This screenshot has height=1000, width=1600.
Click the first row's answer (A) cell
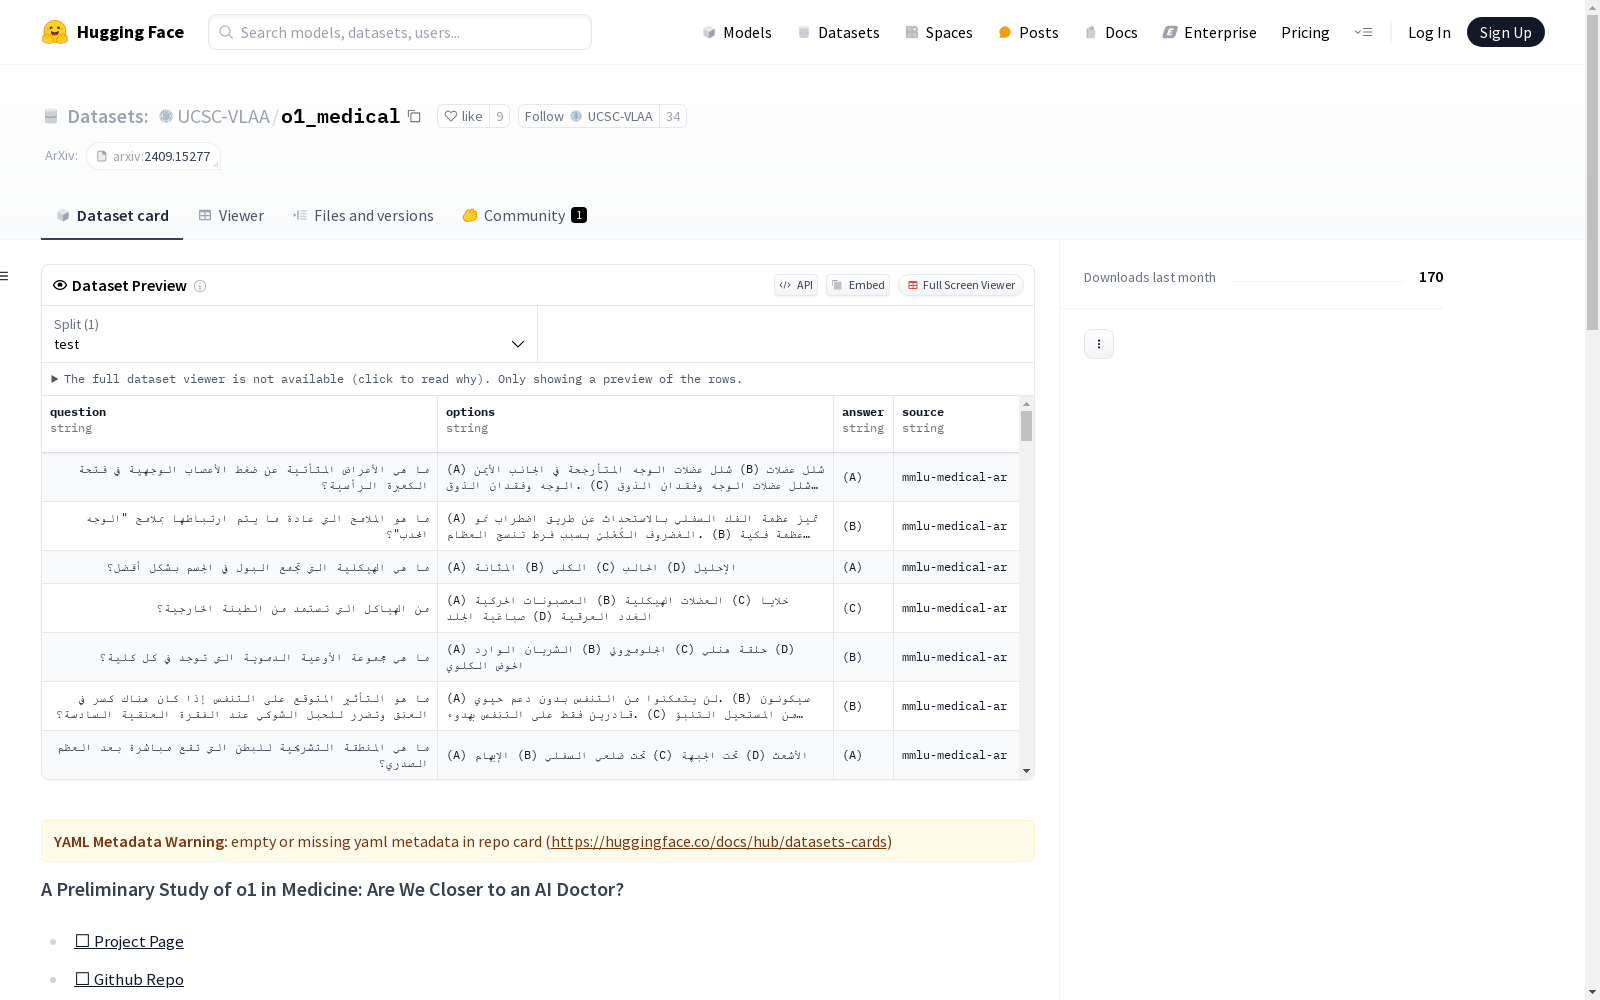click(x=863, y=477)
